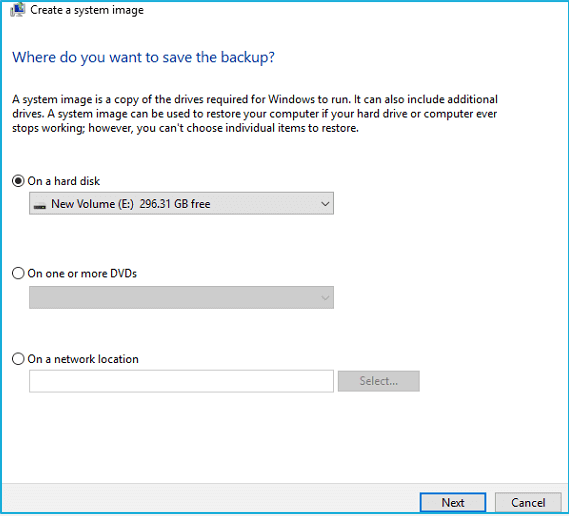This screenshot has width=569, height=516.
Task: Click the 296.31 GB free text in the dropdown
Action: coord(175,204)
